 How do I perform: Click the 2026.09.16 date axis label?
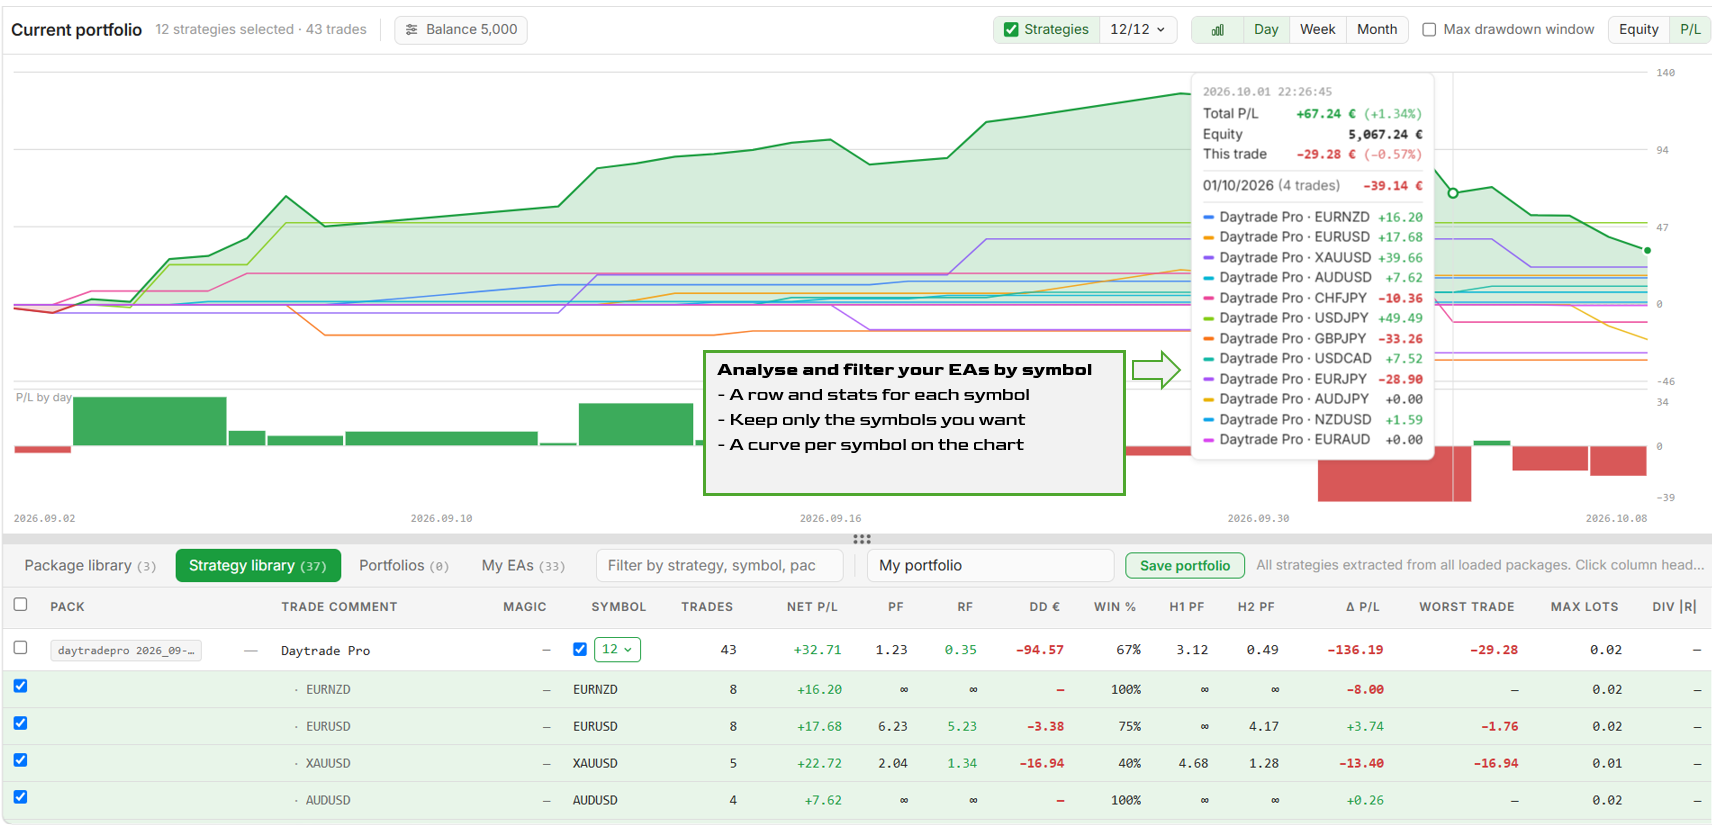pos(830,519)
